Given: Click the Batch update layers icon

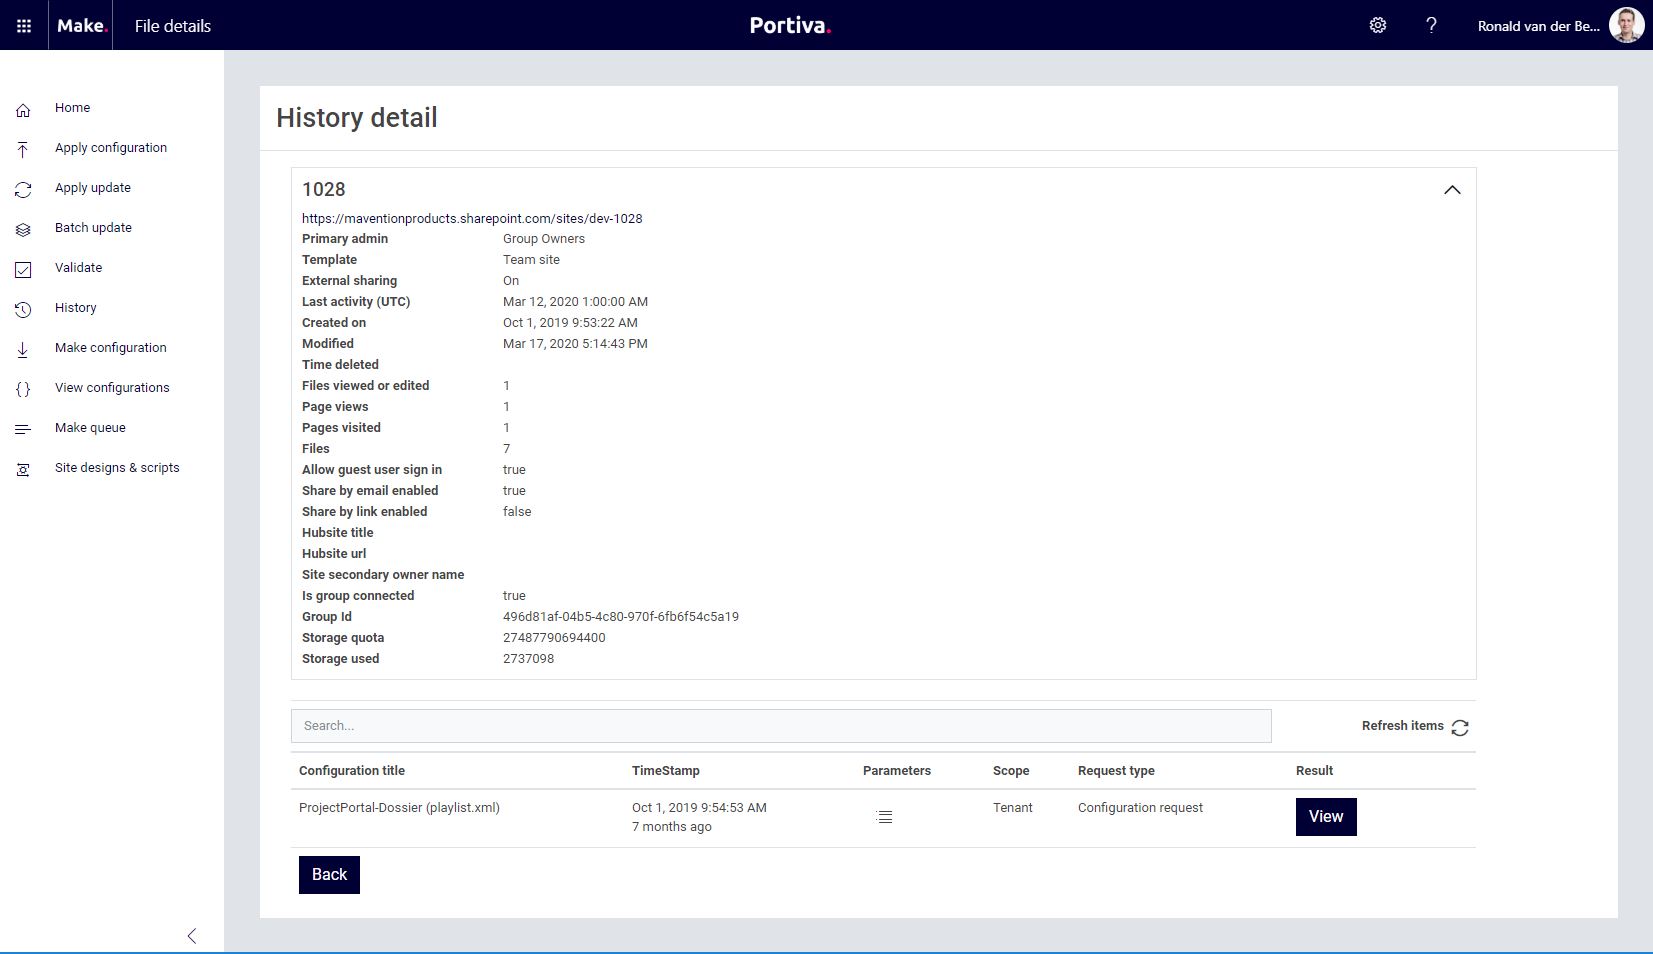Looking at the screenshot, I should click(x=23, y=229).
